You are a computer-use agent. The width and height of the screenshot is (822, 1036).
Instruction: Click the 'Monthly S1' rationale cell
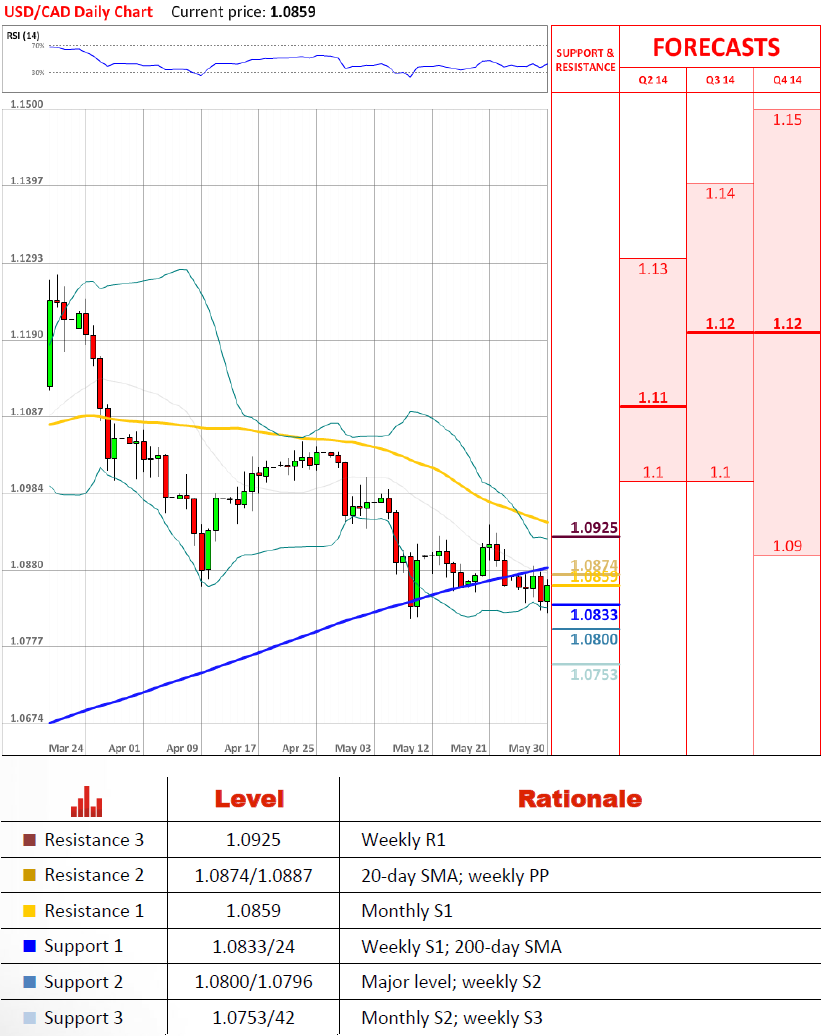pyautogui.click(x=407, y=911)
